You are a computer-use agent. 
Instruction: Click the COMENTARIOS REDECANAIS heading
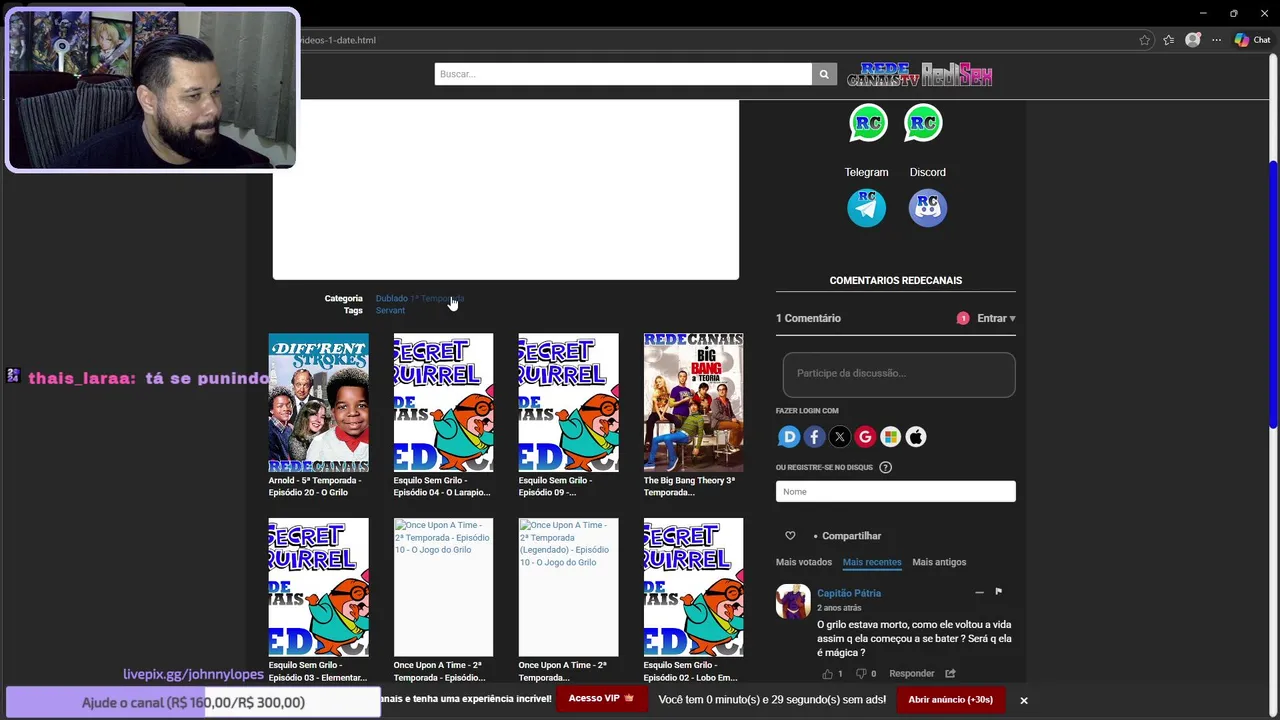point(896,280)
